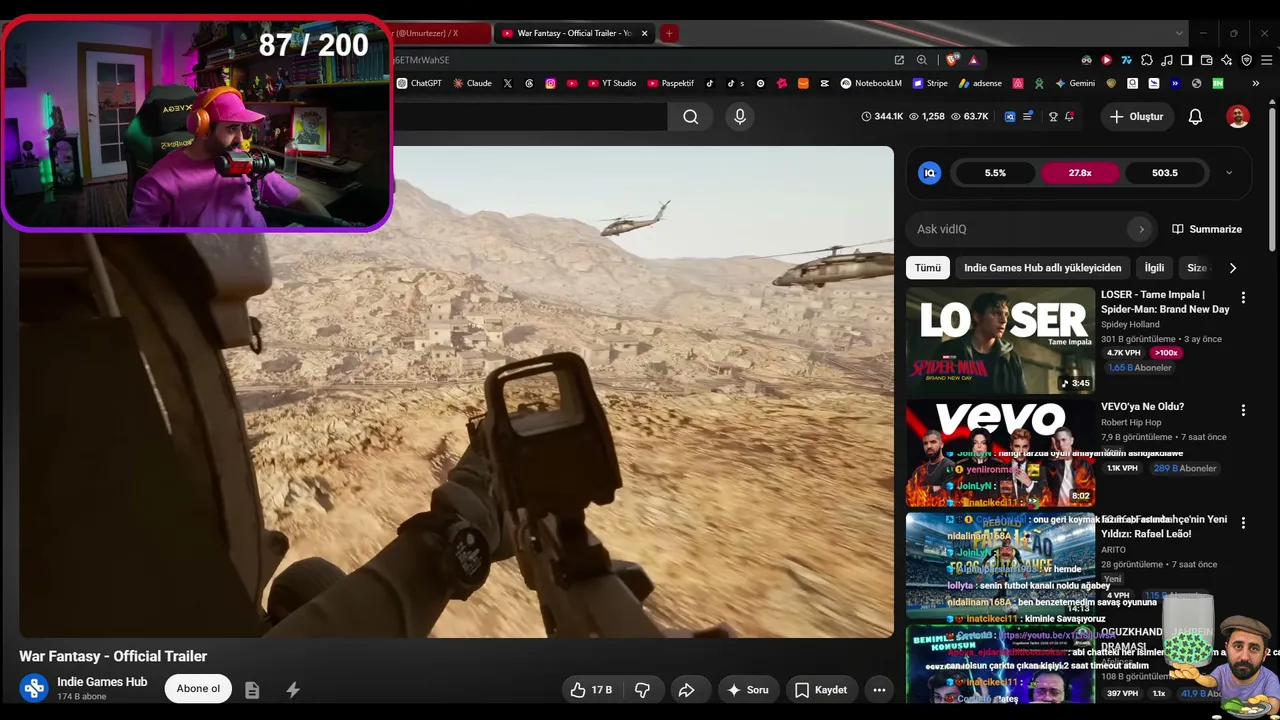Open Stripe bookmark
This screenshot has width=1280, height=720.
click(x=930, y=84)
